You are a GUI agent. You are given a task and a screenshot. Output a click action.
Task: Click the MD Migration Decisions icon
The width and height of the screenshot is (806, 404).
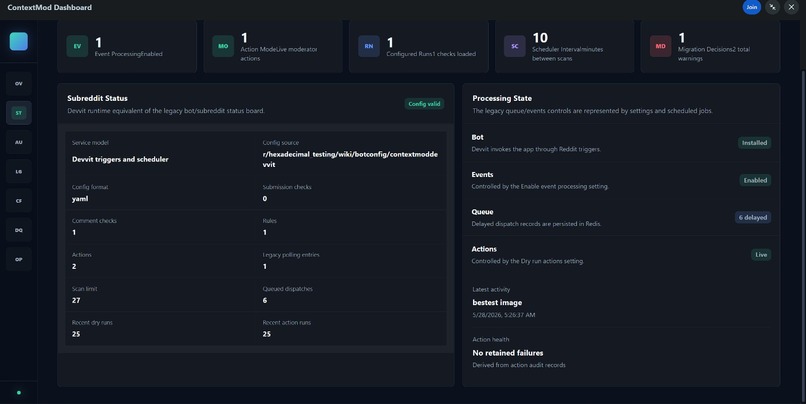tap(661, 46)
